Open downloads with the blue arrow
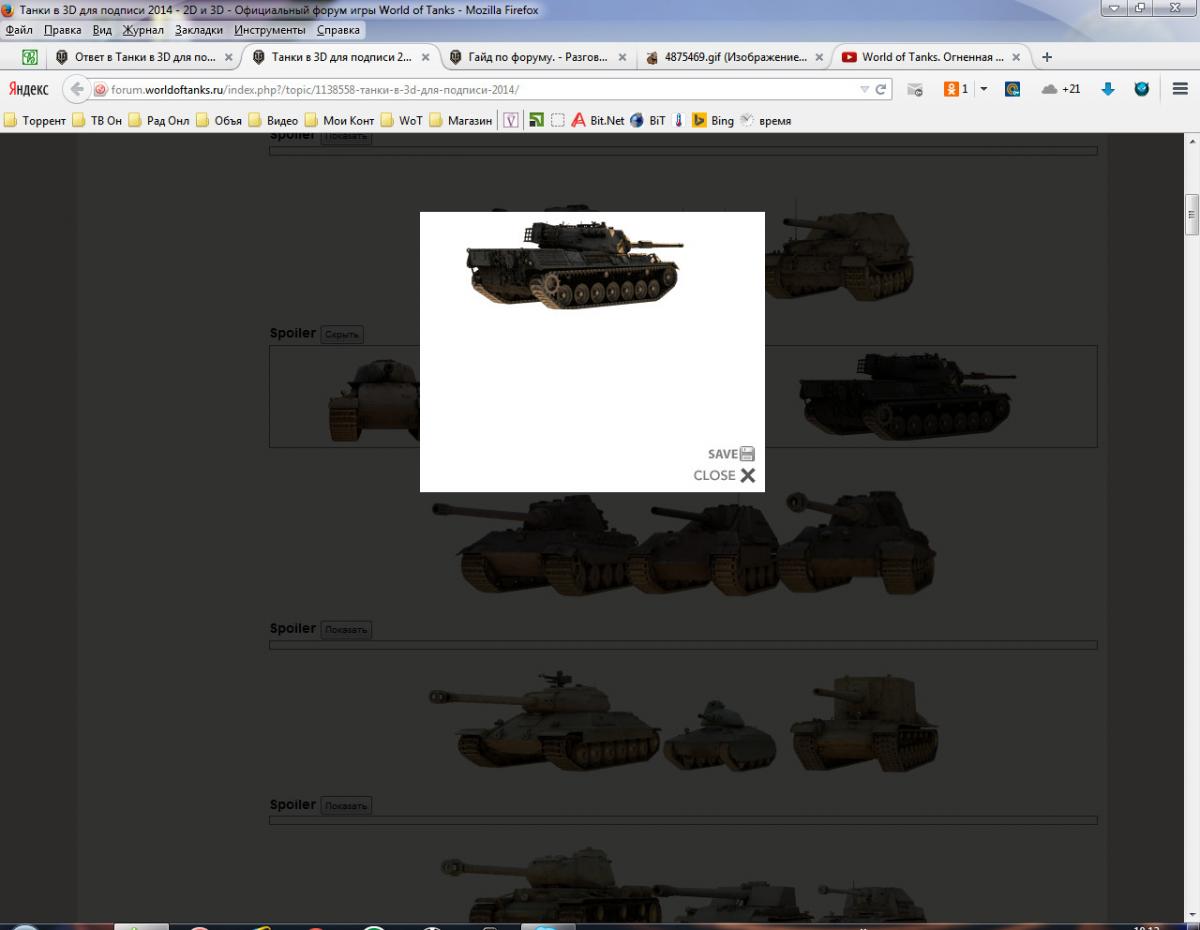The image size is (1200, 930). coord(1107,89)
